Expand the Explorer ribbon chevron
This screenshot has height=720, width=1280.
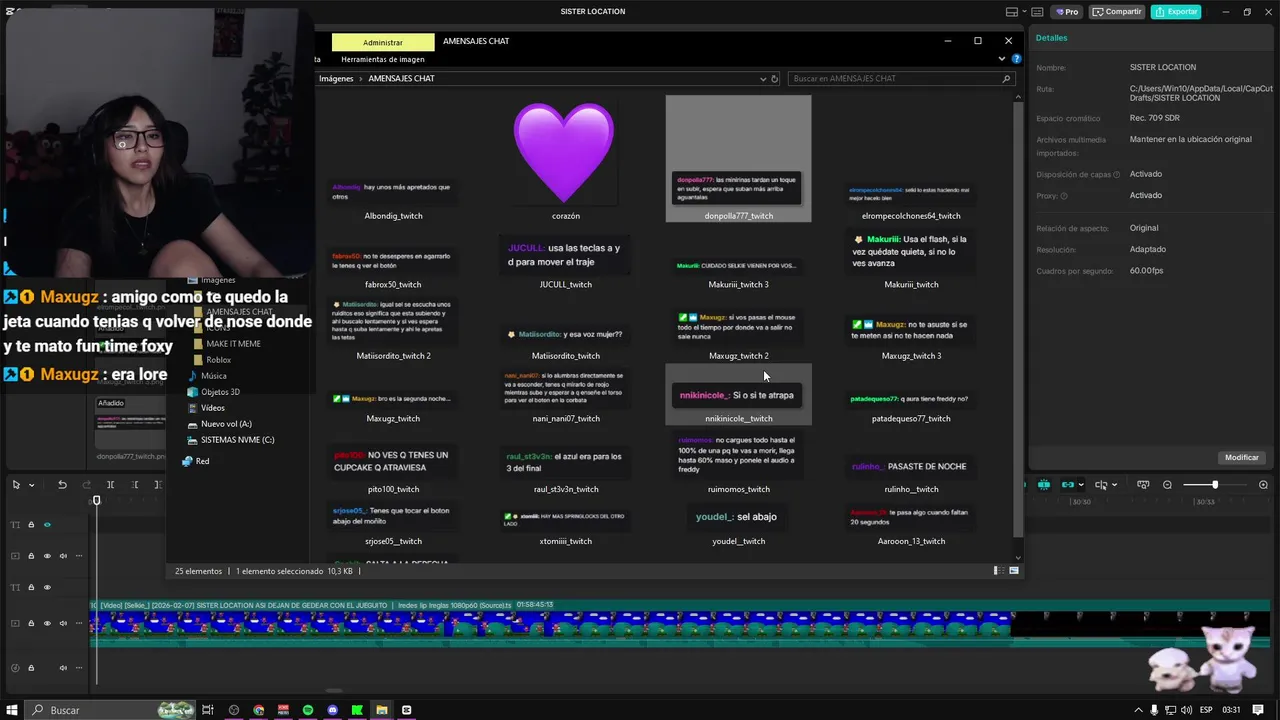click(x=1002, y=59)
